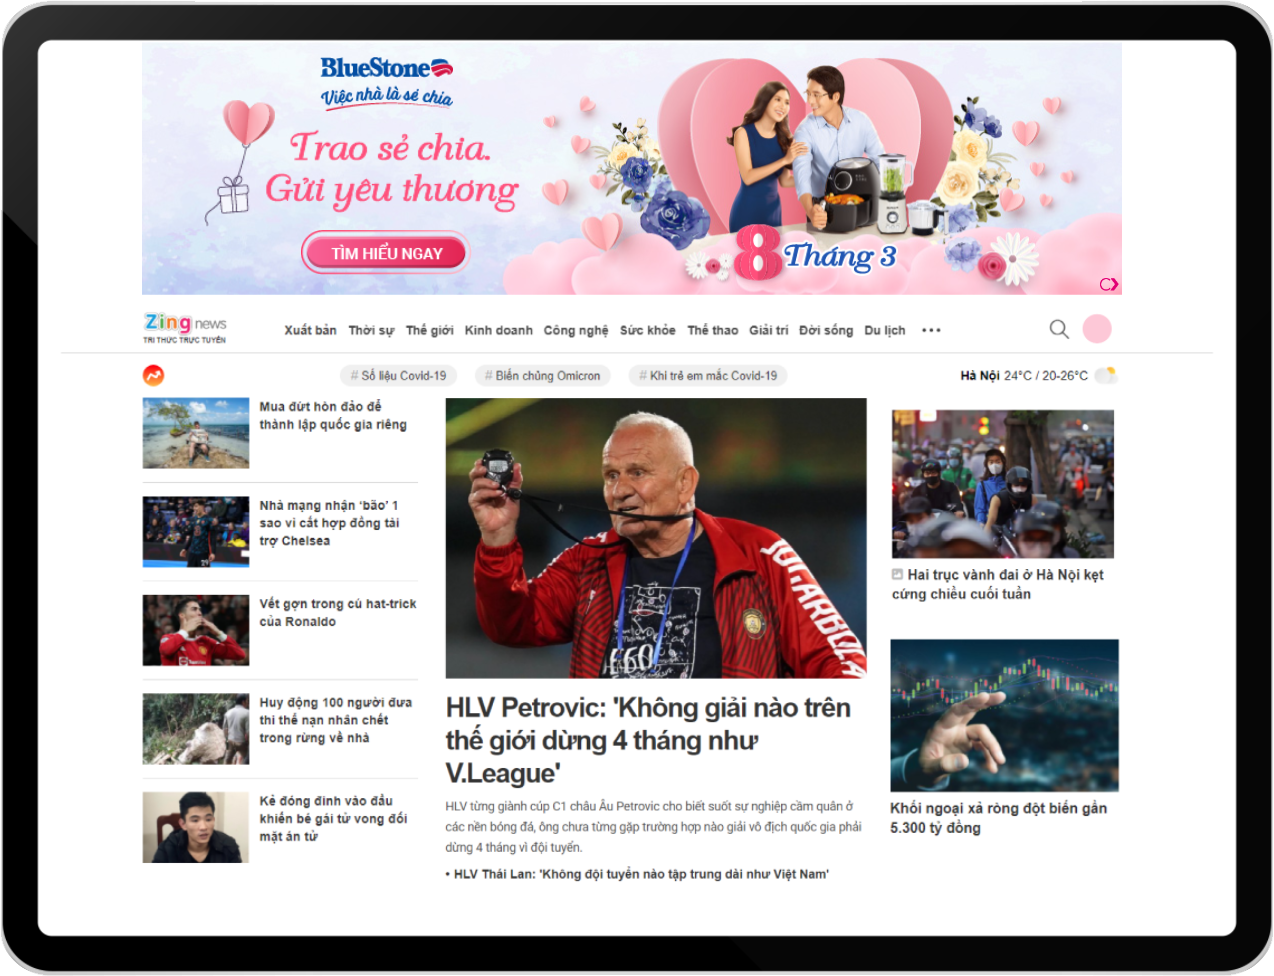This screenshot has width=1274, height=976.
Task: Open the HLV Thái Lan related story
Action: (640, 874)
